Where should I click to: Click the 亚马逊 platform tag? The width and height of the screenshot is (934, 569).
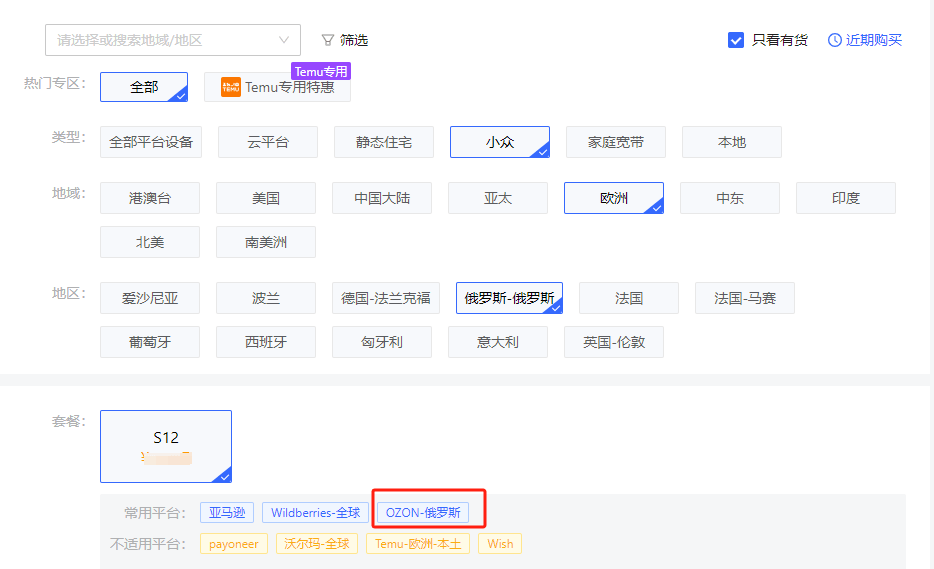(x=227, y=513)
